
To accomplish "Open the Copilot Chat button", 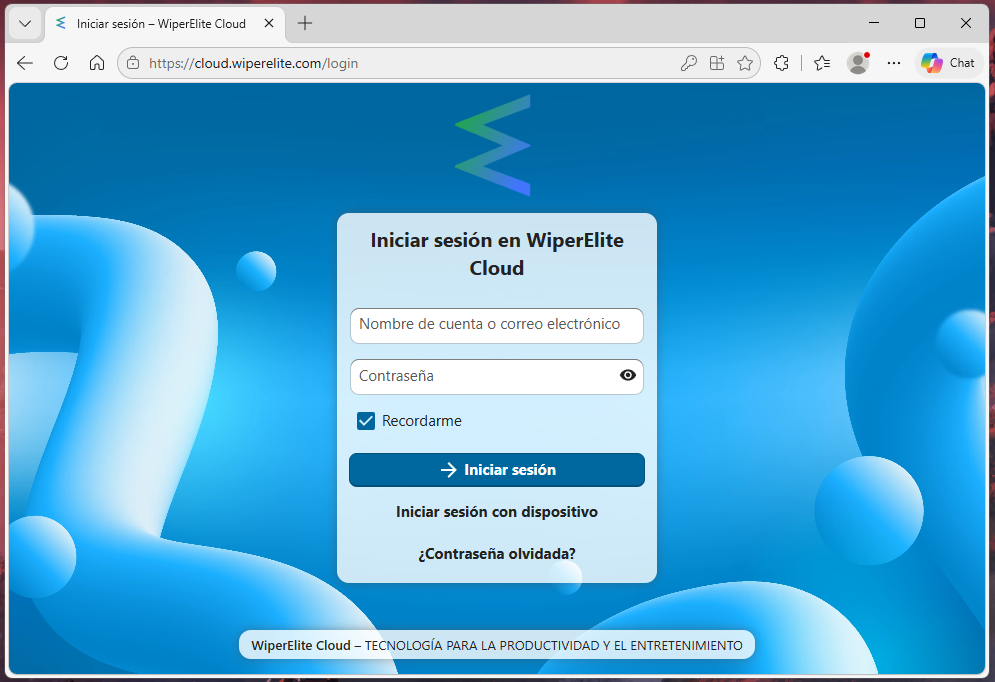I will pyautogui.click(x=949, y=63).
